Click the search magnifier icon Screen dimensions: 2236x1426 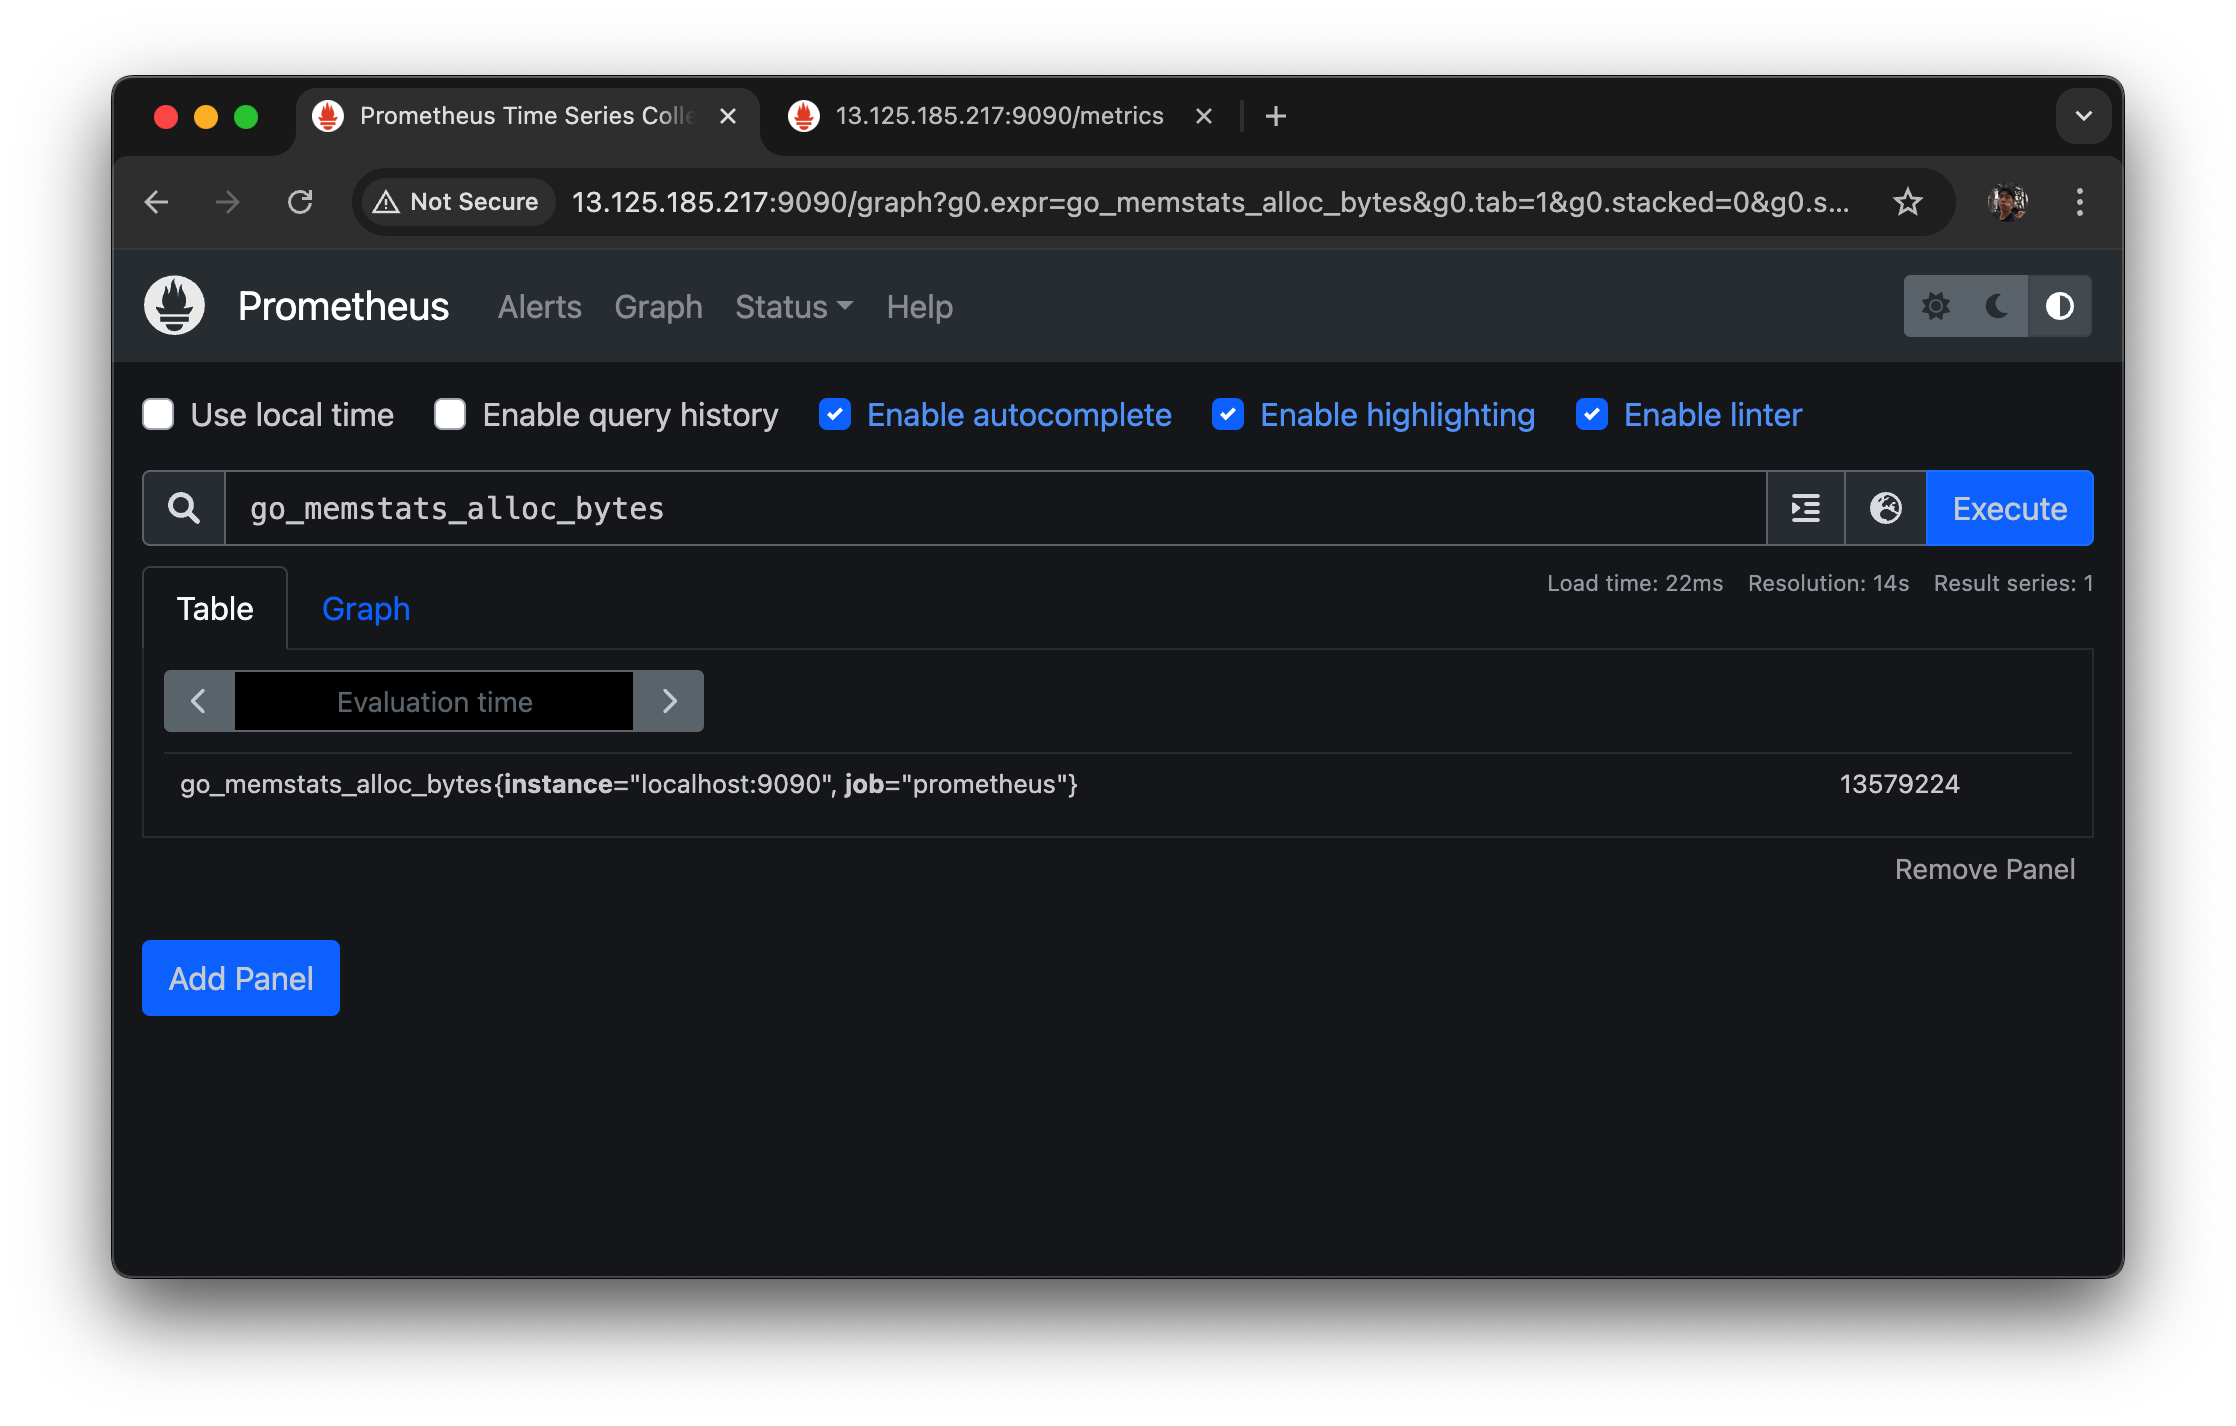tap(184, 508)
